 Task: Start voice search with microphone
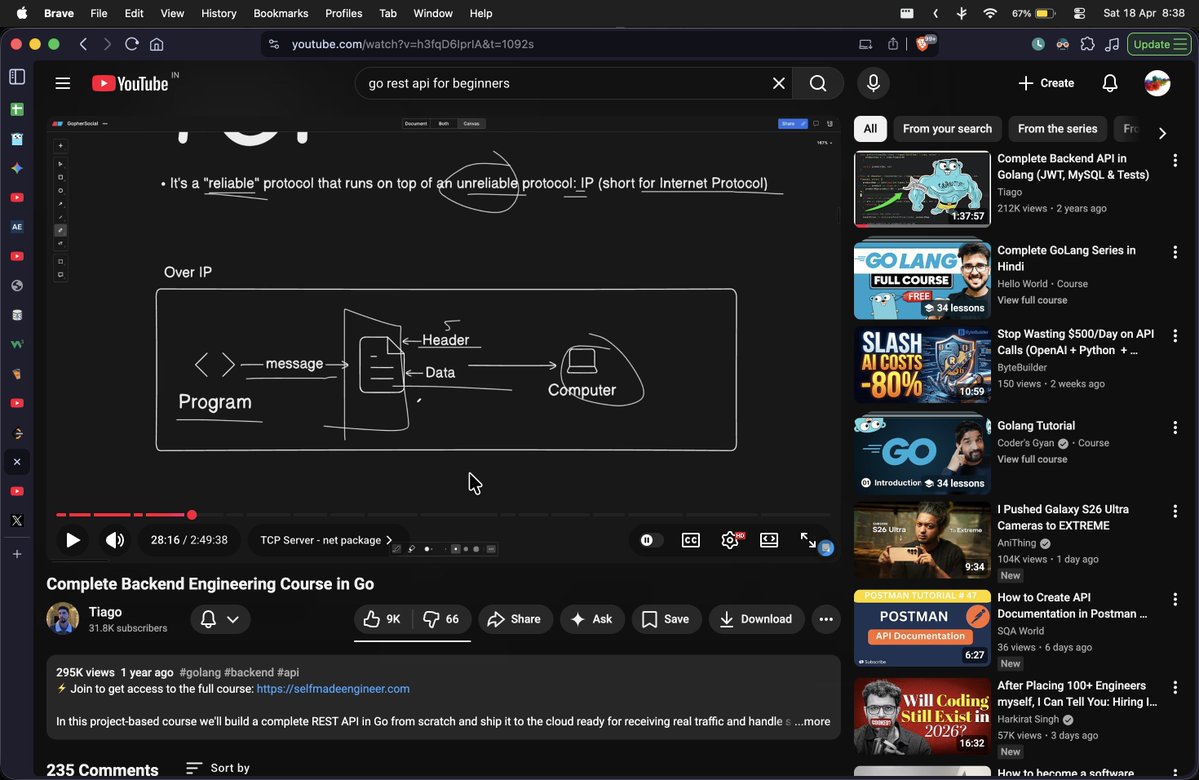coord(873,83)
